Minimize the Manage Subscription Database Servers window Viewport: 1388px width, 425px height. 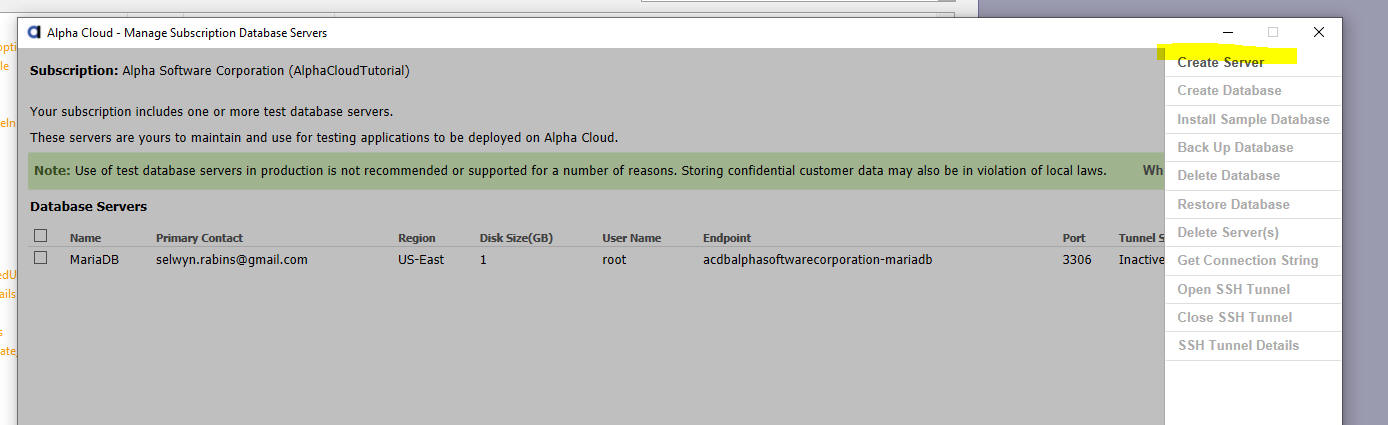click(x=1227, y=33)
